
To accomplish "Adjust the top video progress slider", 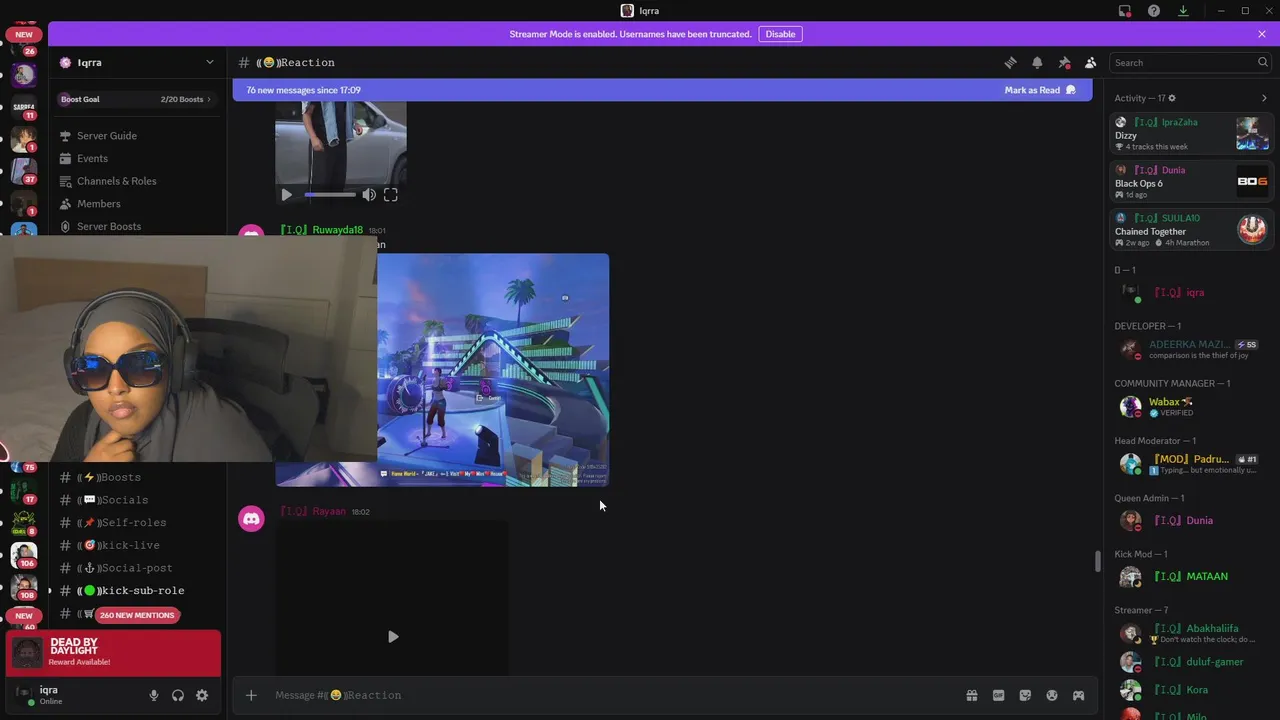I will (x=330, y=195).
